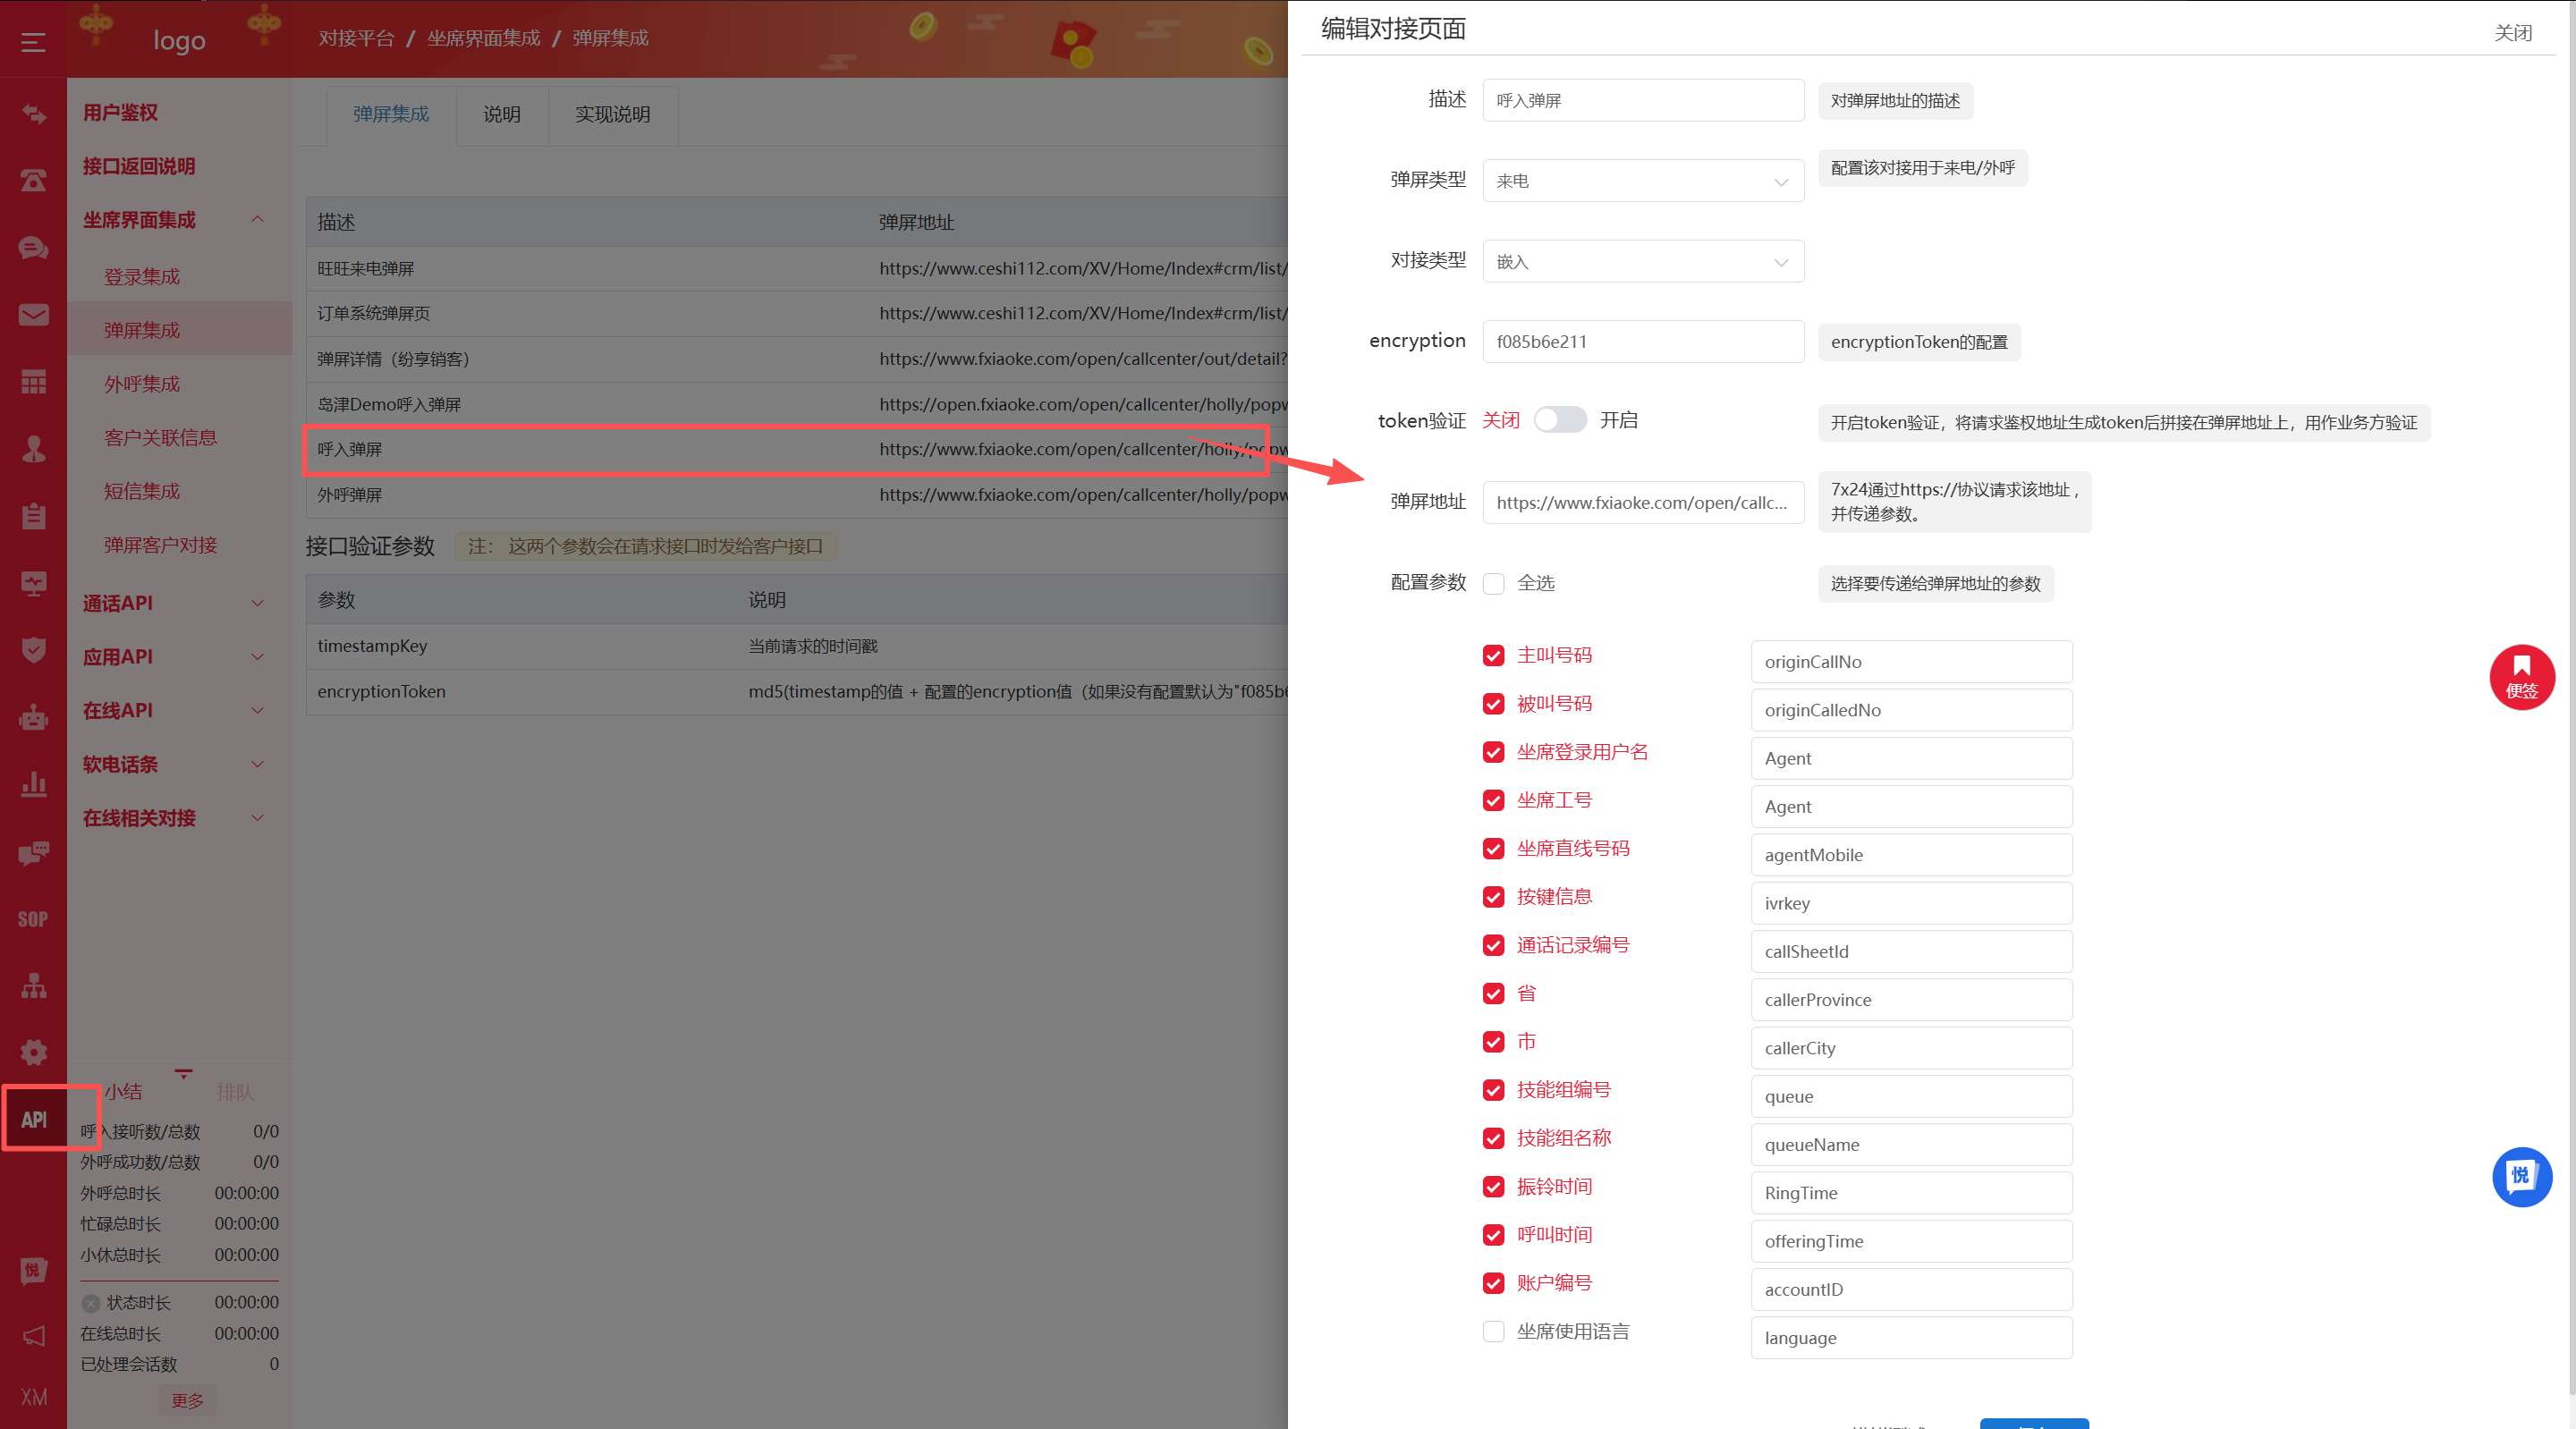The image size is (2576, 1429).
Task: Open the organization tree icon in the sidebar
Action: [x=33, y=986]
